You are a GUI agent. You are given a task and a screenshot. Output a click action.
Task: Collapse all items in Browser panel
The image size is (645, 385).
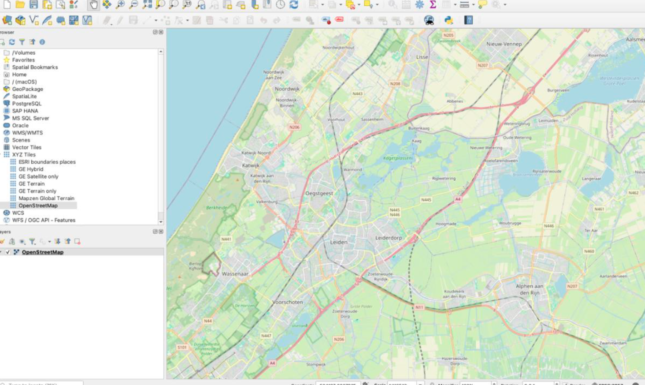point(32,42)
